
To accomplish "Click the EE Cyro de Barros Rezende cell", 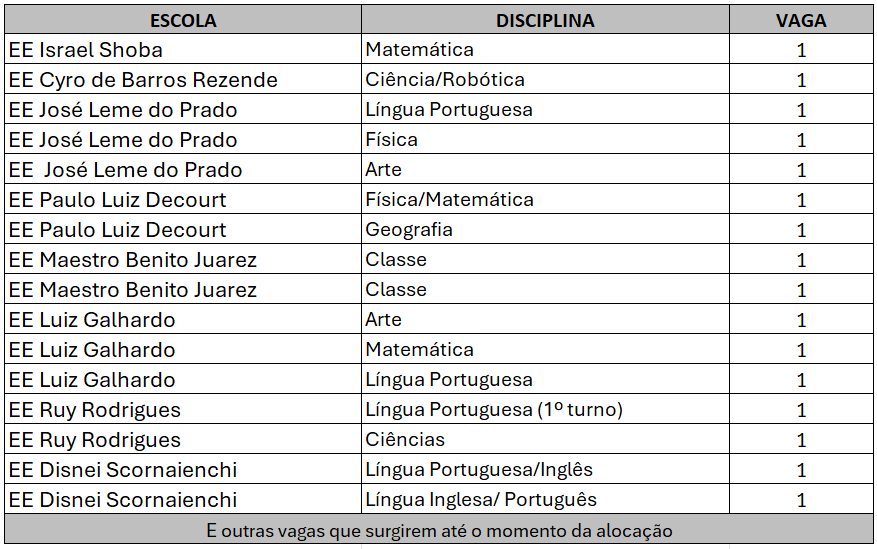I will click(143, 80).
